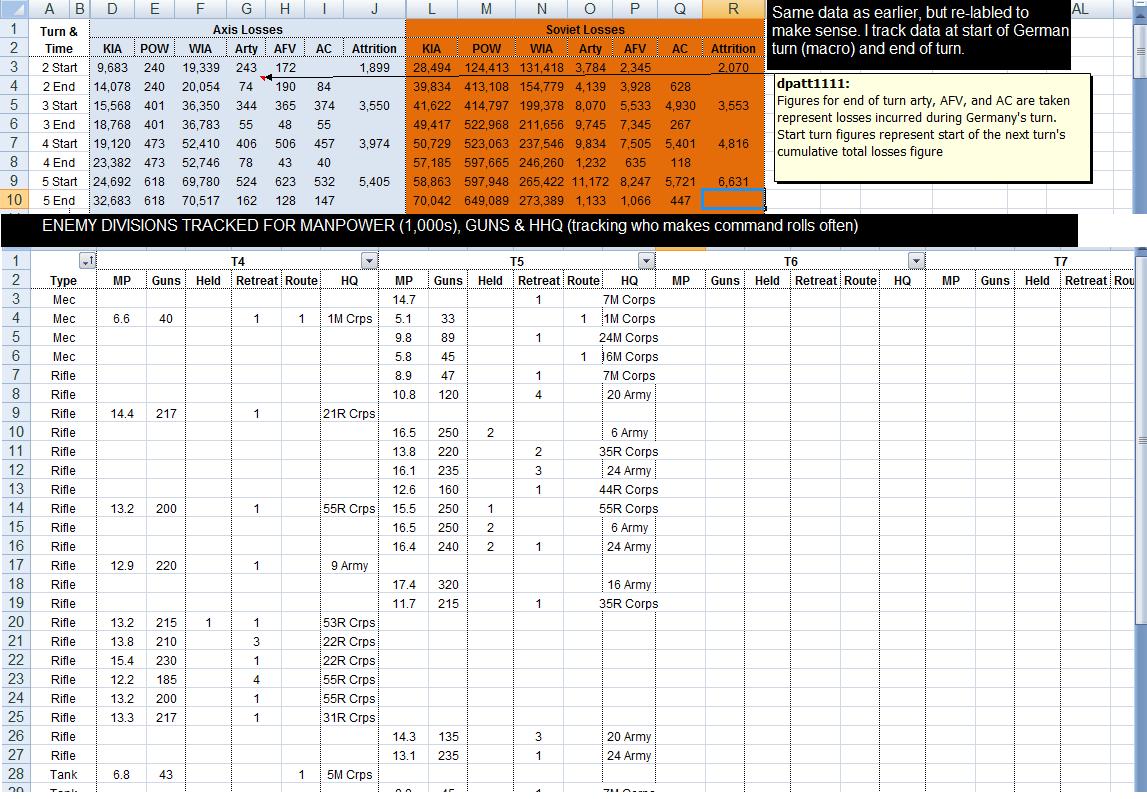Viewport: 1147px width, 799px height.
Task: Click the 'Axis Losses' header cell
Action: tap(247, 29)
